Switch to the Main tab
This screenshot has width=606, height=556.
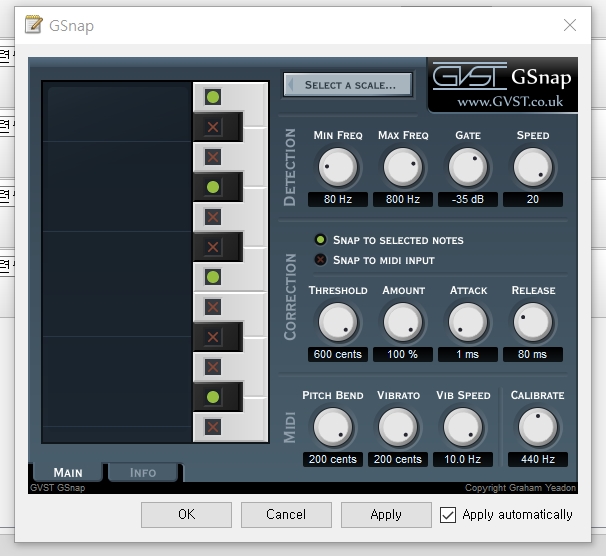(x=68, y=472)
